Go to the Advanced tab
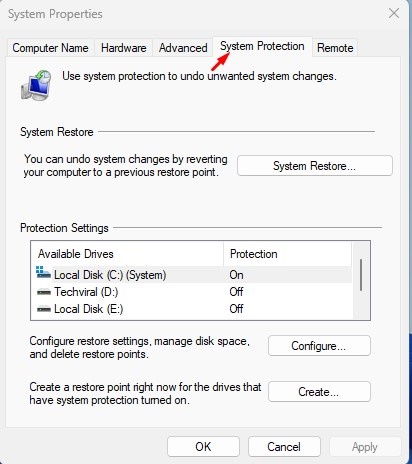The height and width of the screenshot is (464, 412). (183, 48)
